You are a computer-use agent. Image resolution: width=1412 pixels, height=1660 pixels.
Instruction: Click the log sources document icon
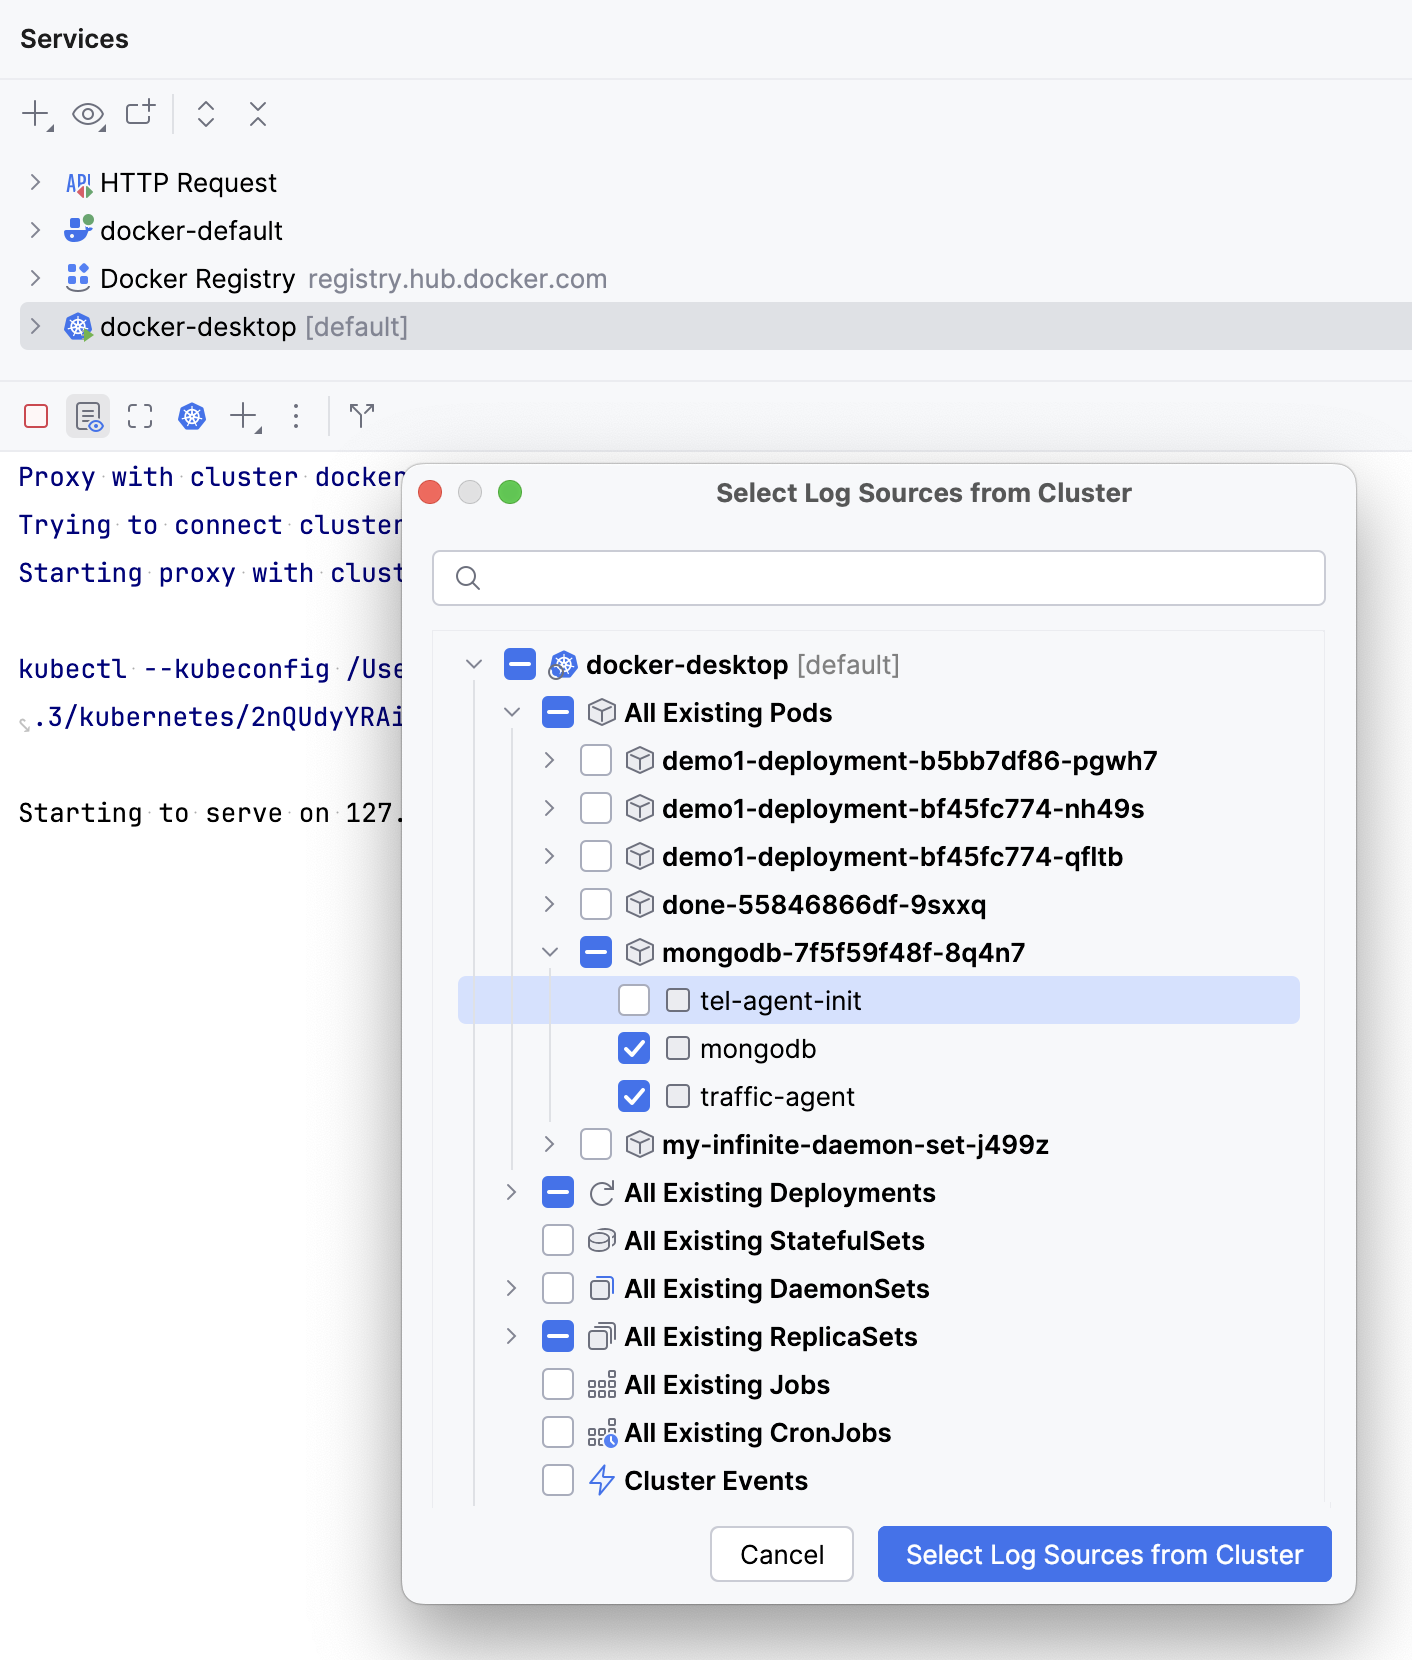click(88, 416)
